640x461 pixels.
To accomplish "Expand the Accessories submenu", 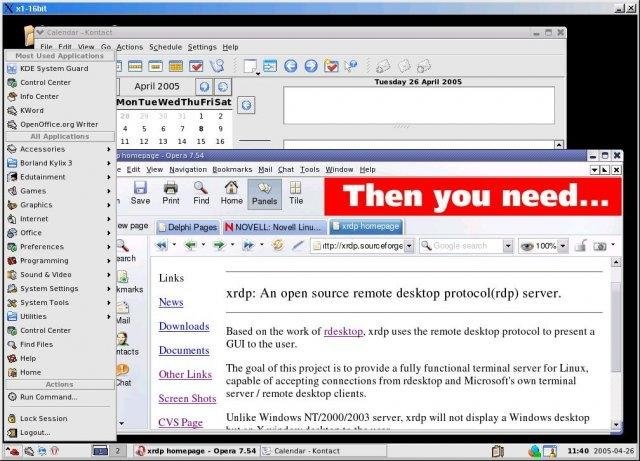I will pyautogui.click(x=60, y=149).
